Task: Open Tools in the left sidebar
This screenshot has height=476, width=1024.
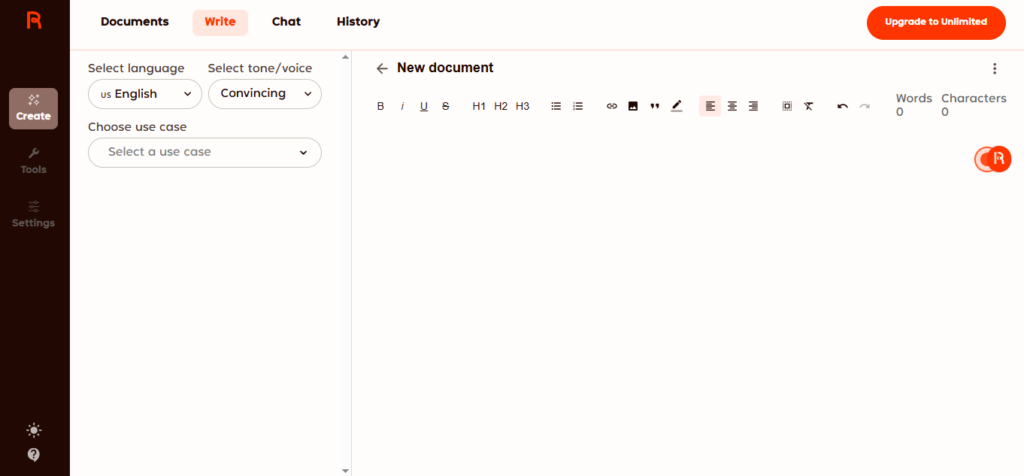Action: pyautogui.click(x=34, y=160)
